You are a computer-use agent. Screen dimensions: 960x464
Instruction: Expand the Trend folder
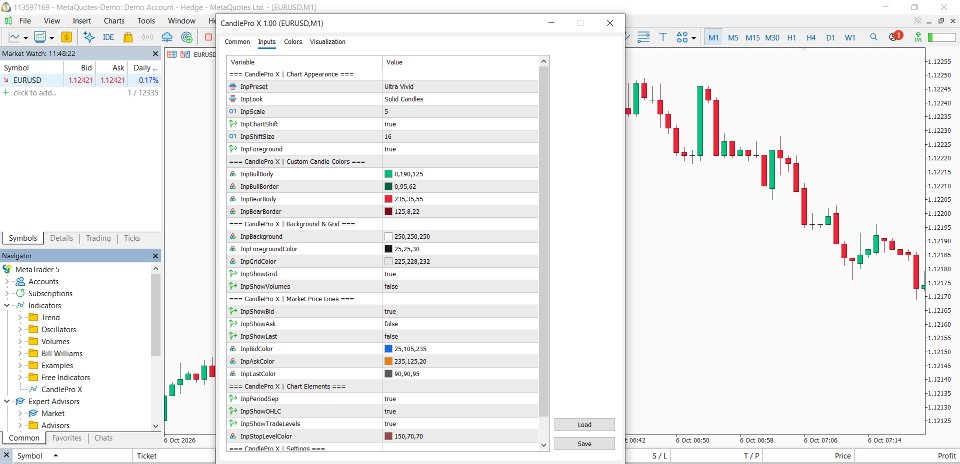click(x=19, y=318)
